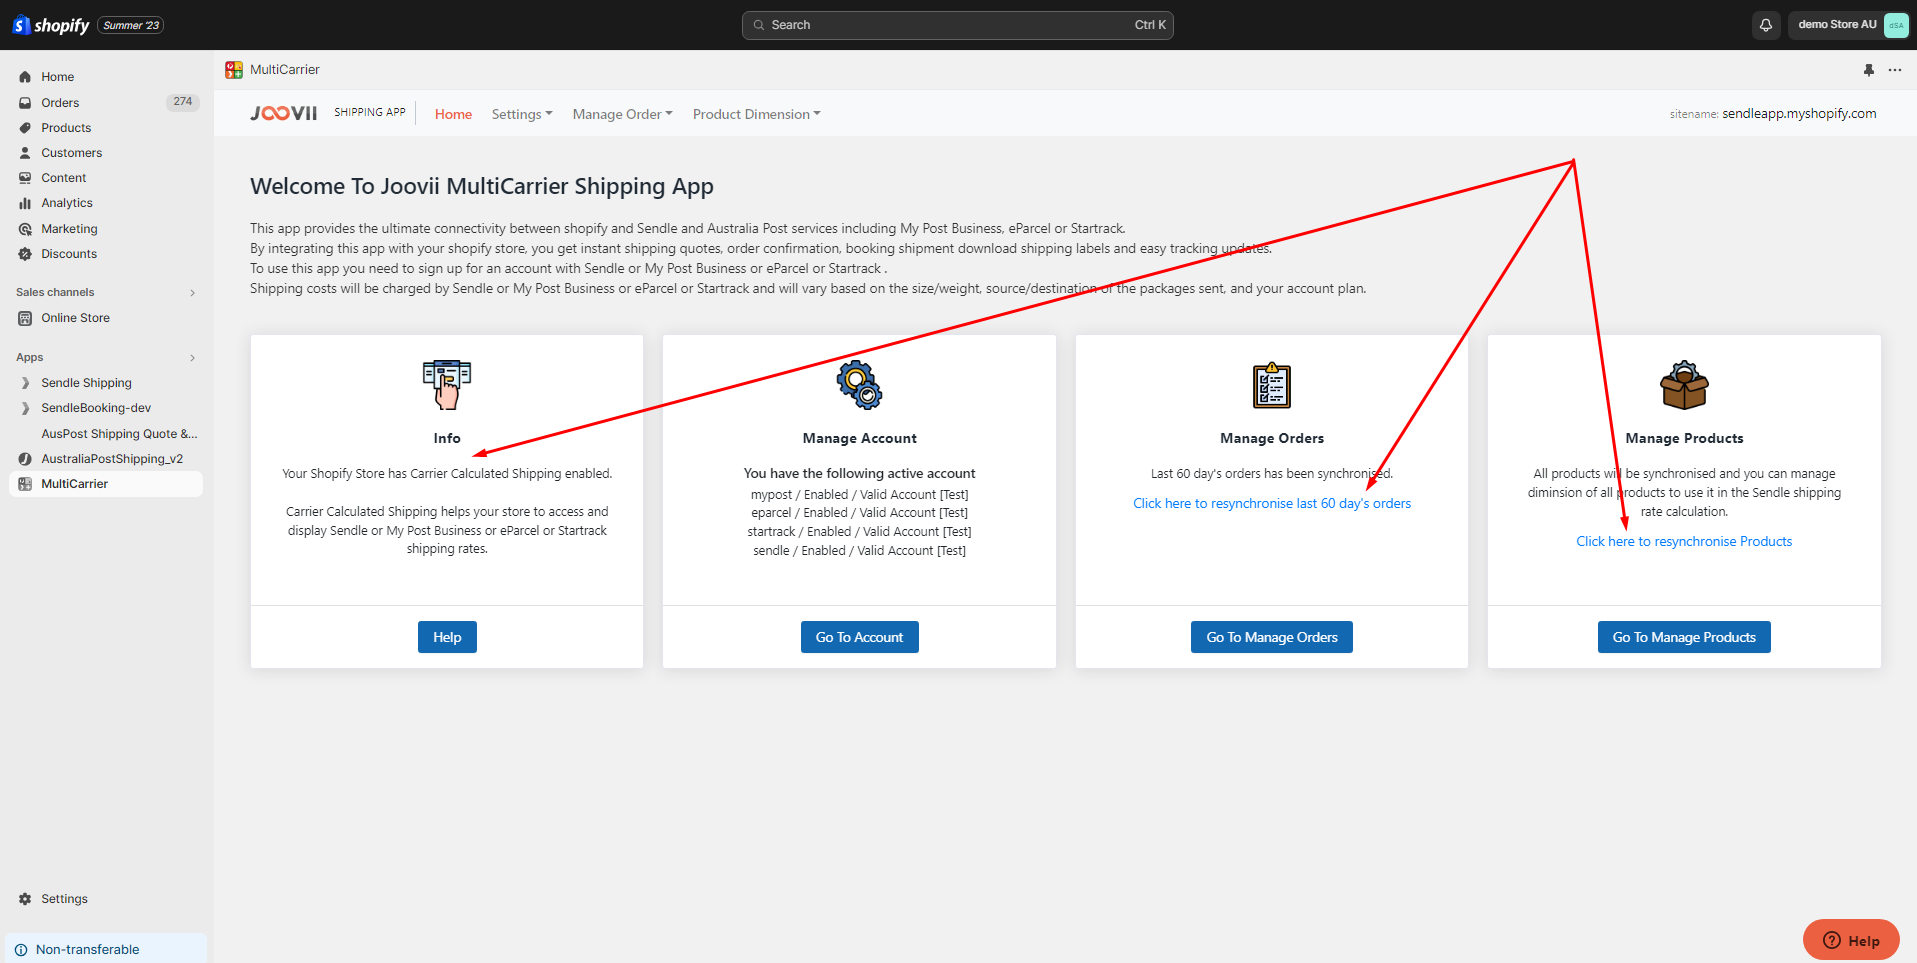
Task: Switch to Home in the Joovii navigation
Action: [x=452, y=113]
